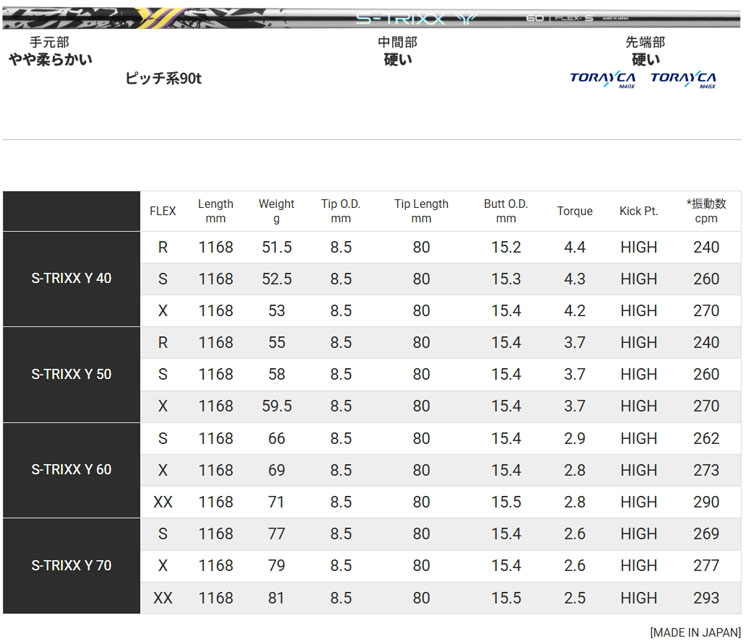Click the Weight g column header
The image size is (750, 643).
276,211
